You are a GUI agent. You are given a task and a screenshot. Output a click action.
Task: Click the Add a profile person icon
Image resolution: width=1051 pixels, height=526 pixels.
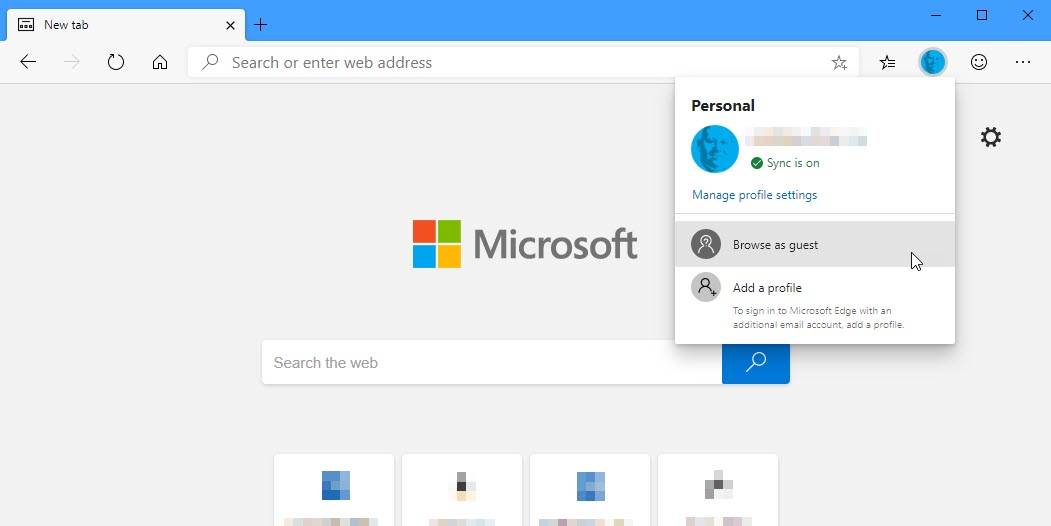click(x=706, y=287)
